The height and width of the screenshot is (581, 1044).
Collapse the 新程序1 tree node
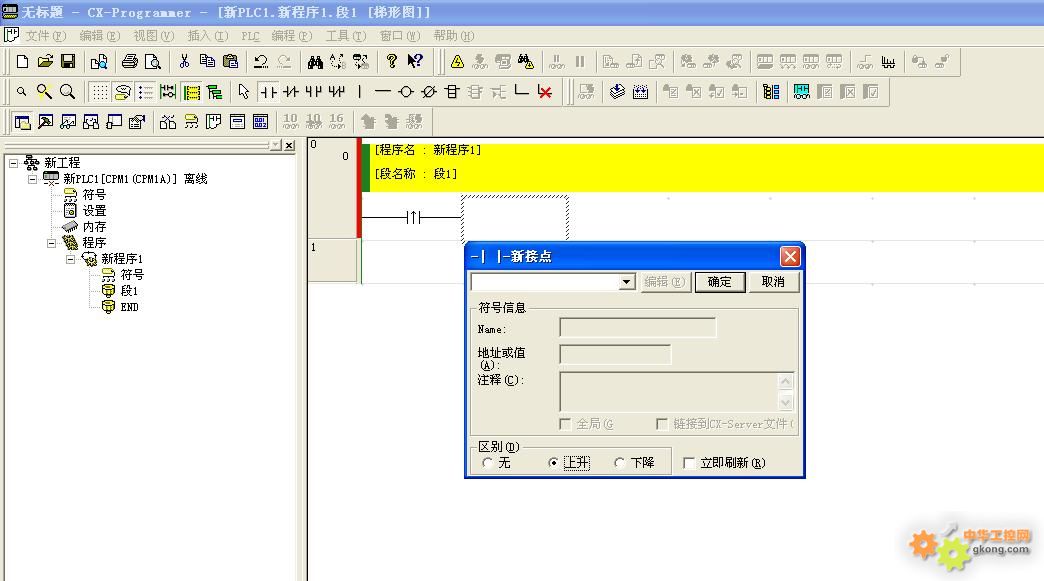coord(71,260)
